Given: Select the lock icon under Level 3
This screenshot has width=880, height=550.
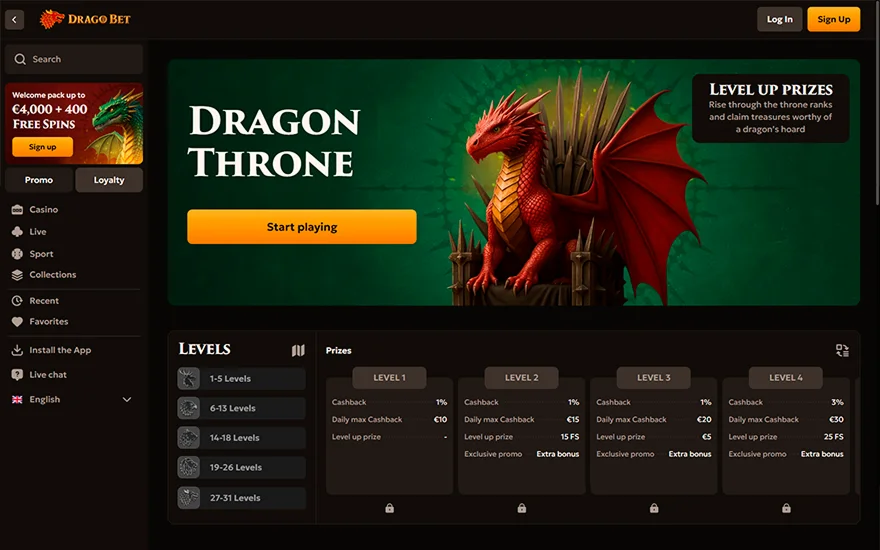Looking at the screenshot, I should click(654, 508).
